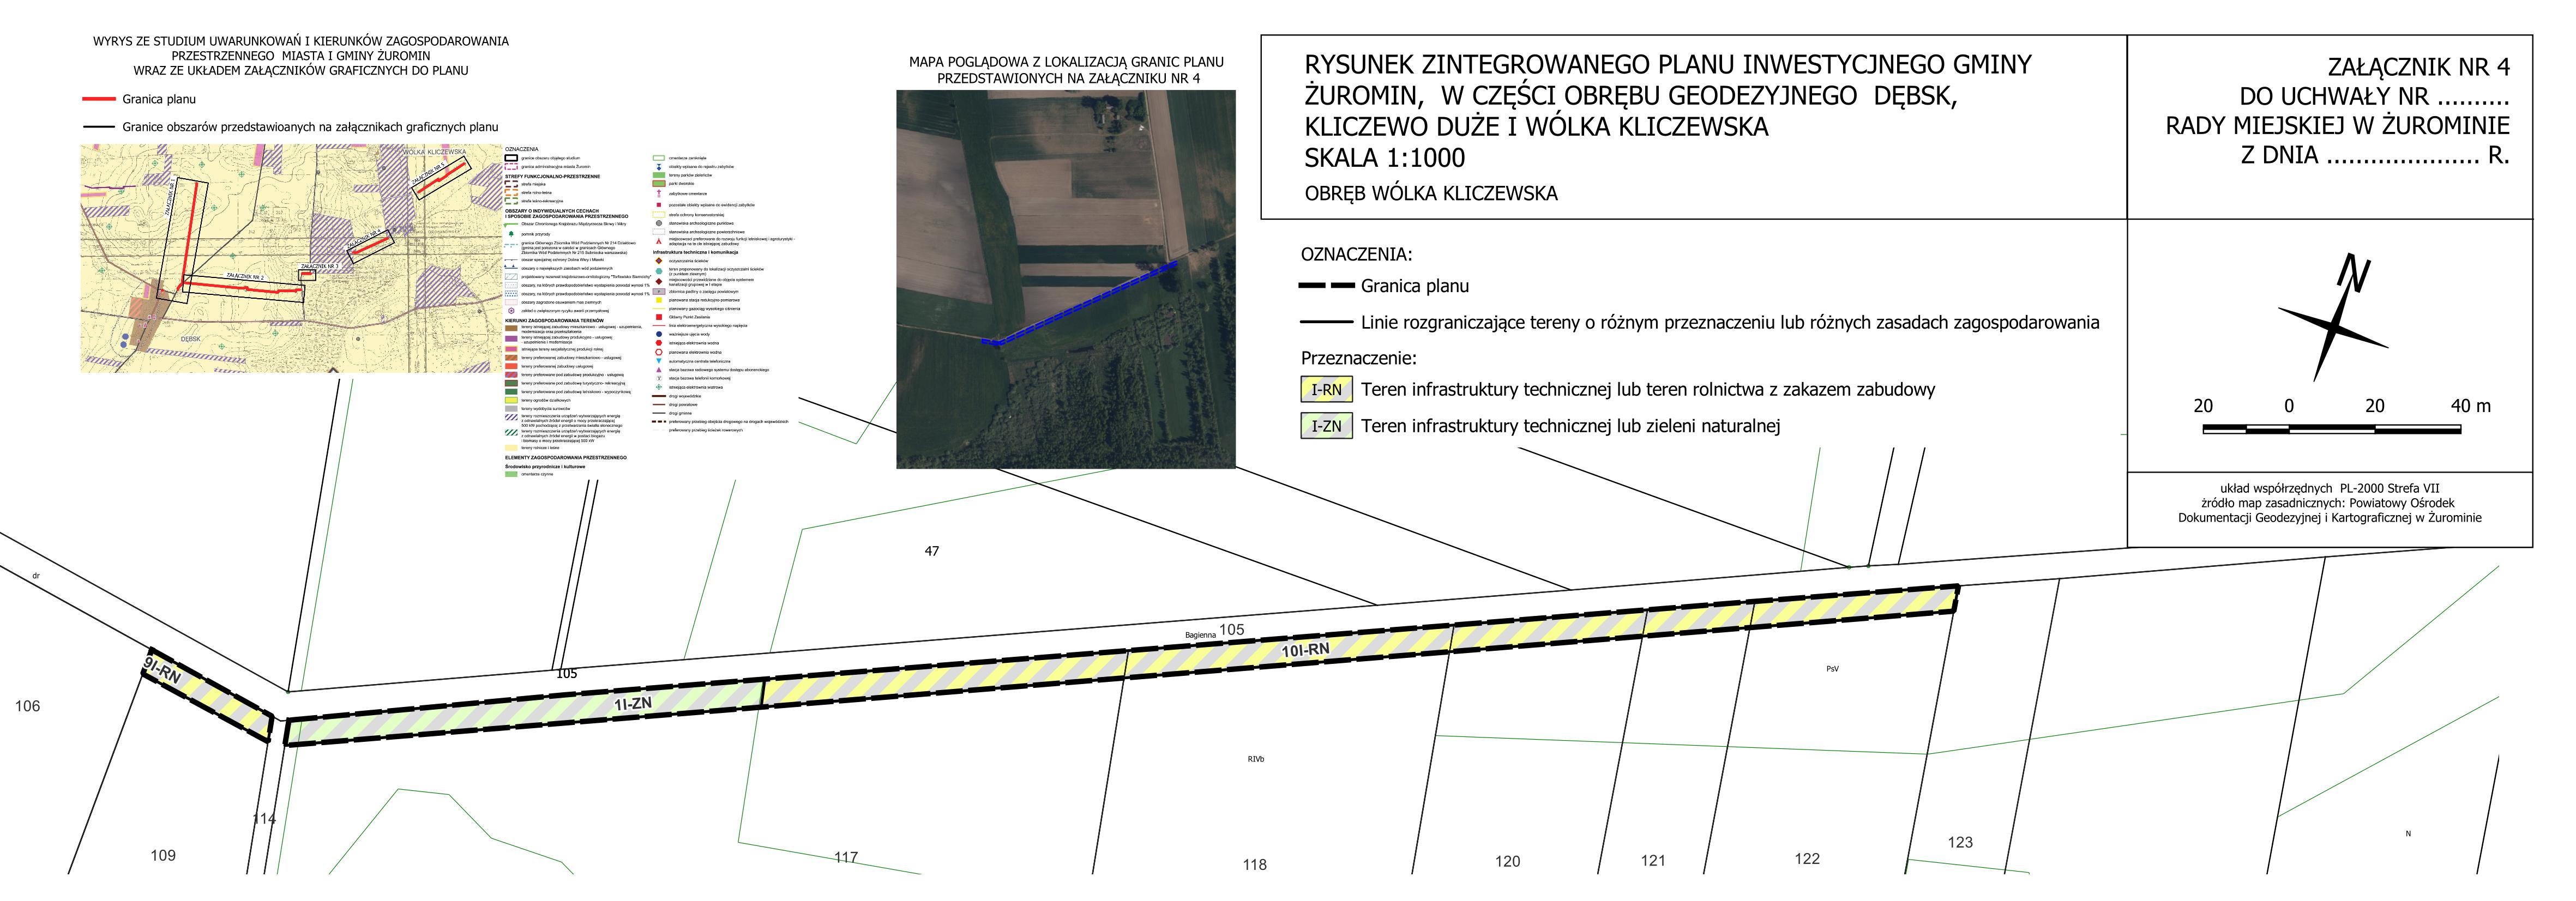Click the I-ZN legend swatch
Screen dimensions: 2576x901
click(x=1326, y=426)
